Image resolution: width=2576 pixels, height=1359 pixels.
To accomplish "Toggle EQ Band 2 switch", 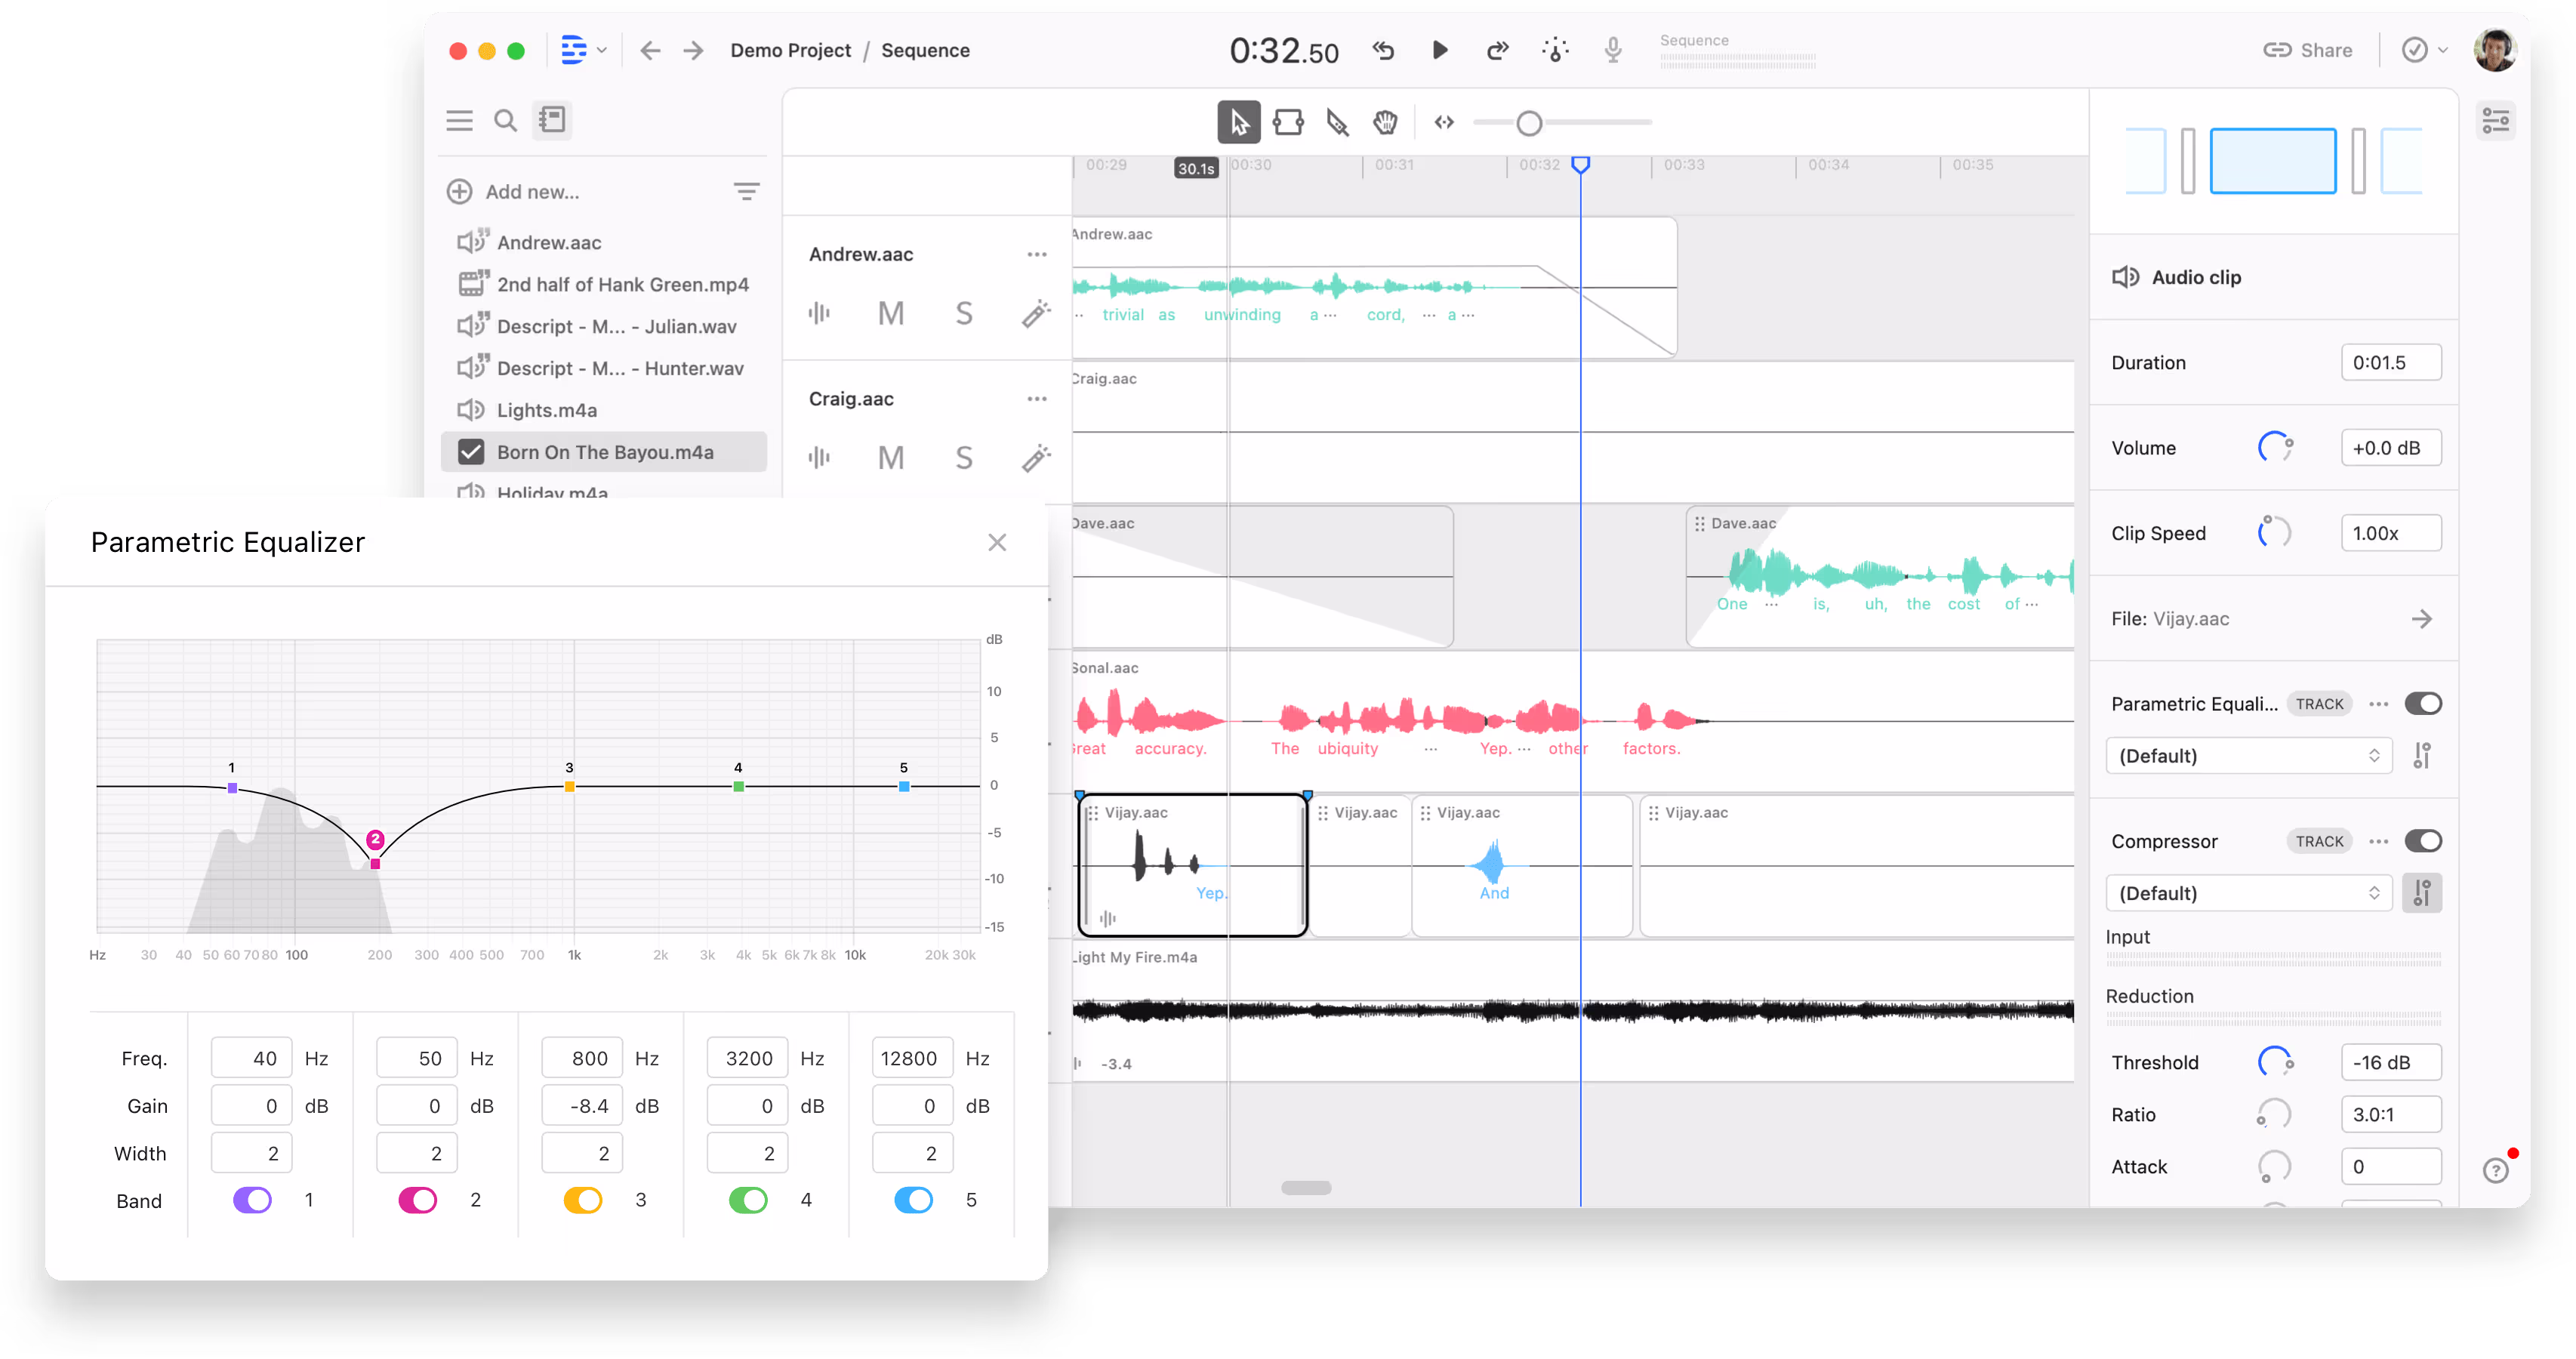I will (417, 1200).
